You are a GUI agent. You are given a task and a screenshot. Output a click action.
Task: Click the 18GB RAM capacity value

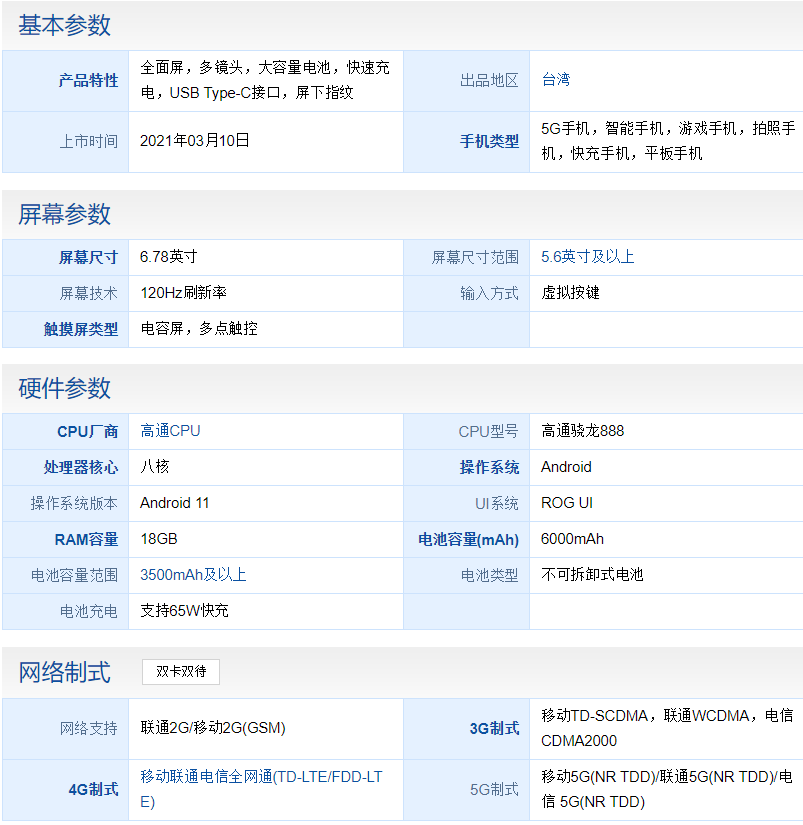[x=158, y=539]
